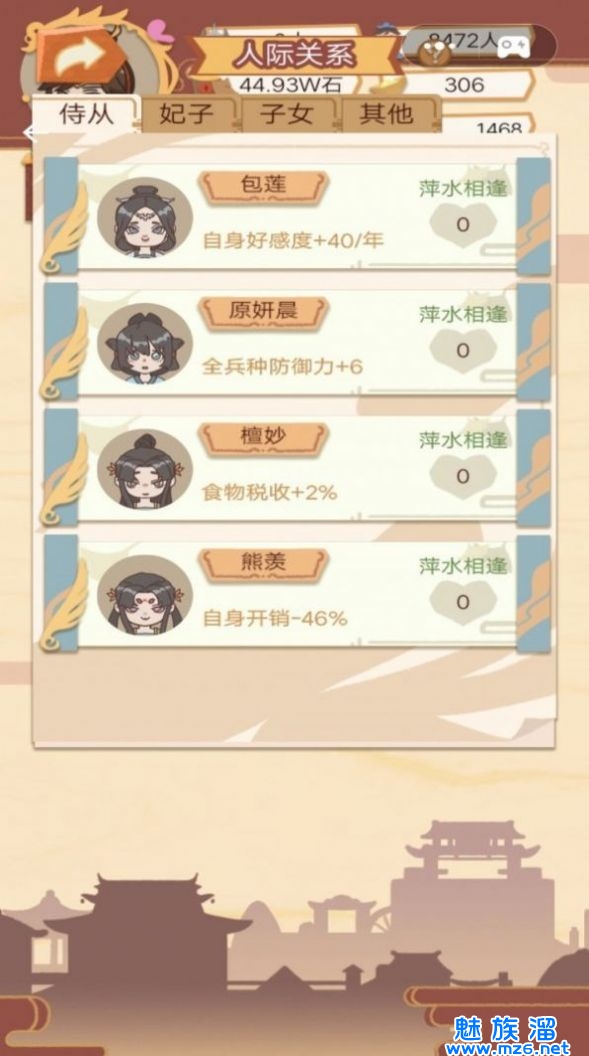
Task: Open 包莲's avatar portrait
Action: click(145, 216)
